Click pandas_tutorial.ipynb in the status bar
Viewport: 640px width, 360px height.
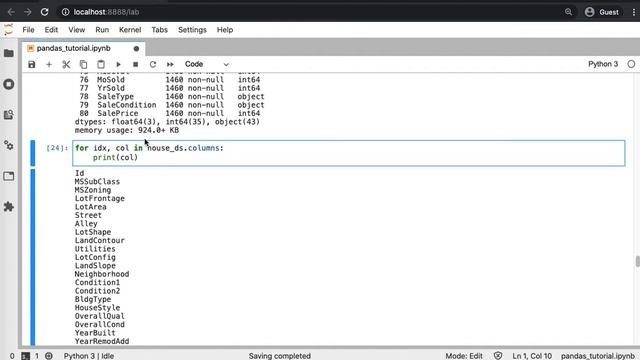tap(598, 356)
